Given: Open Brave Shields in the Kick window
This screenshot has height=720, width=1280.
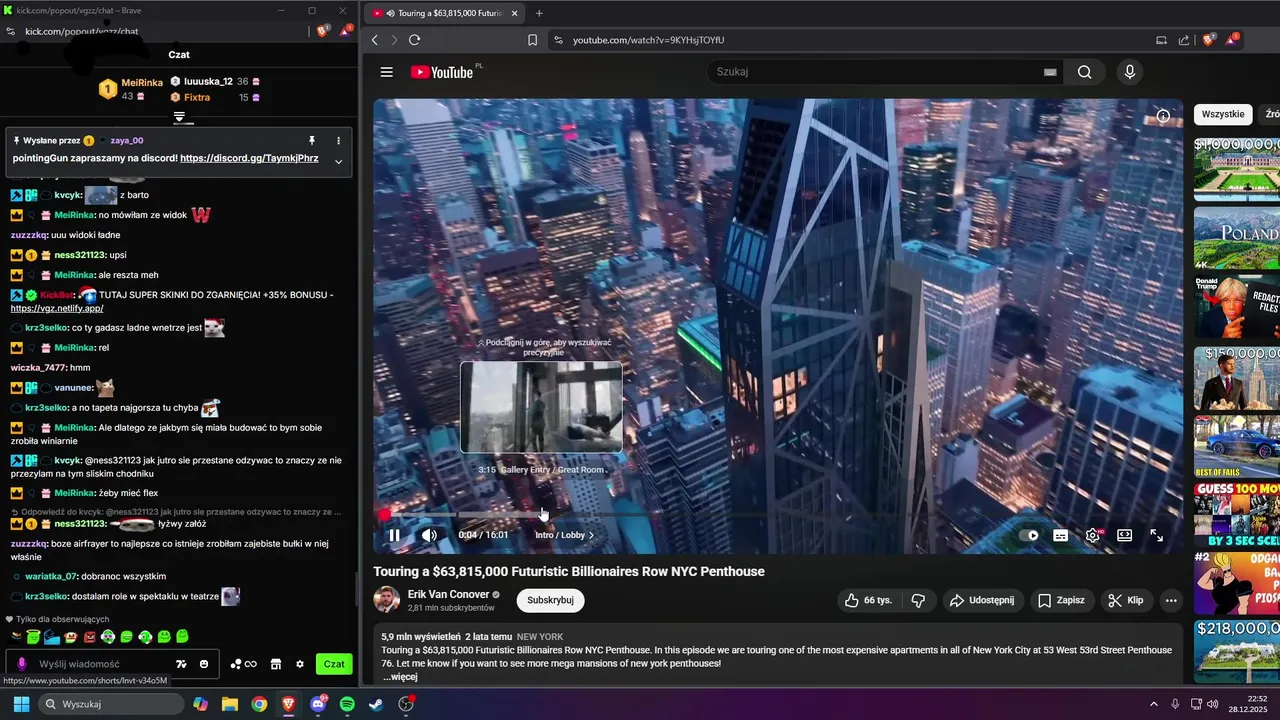Looking at the screenshot, I should click(323, 31).
